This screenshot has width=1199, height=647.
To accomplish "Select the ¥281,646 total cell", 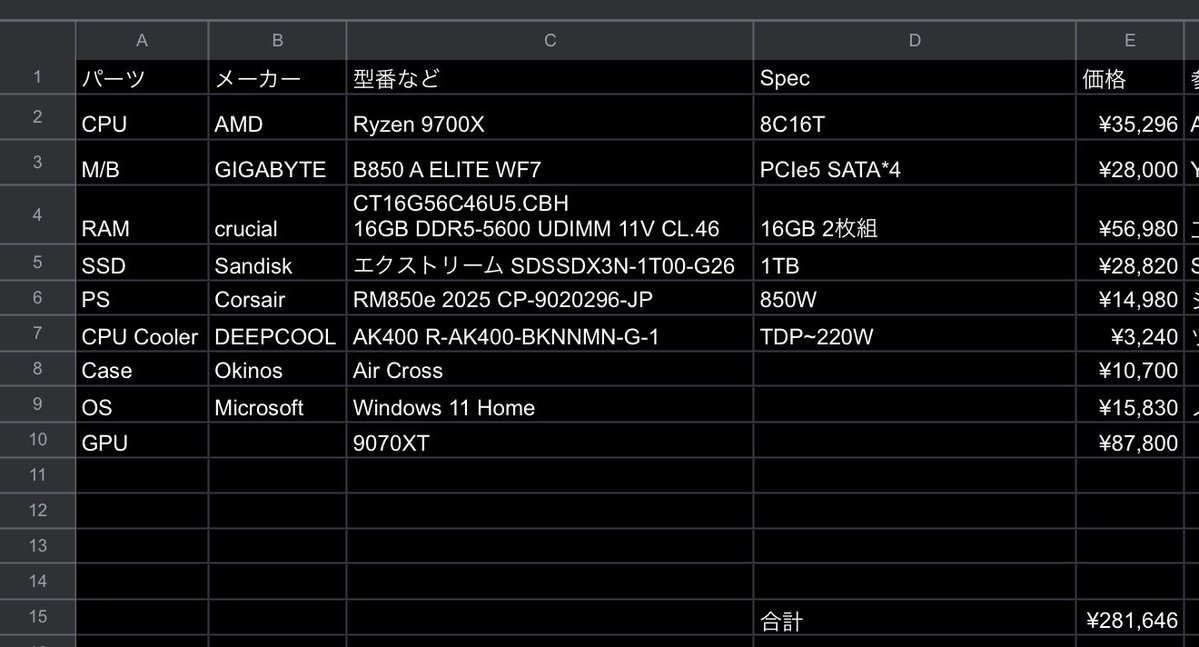I will pos(1129,617).
